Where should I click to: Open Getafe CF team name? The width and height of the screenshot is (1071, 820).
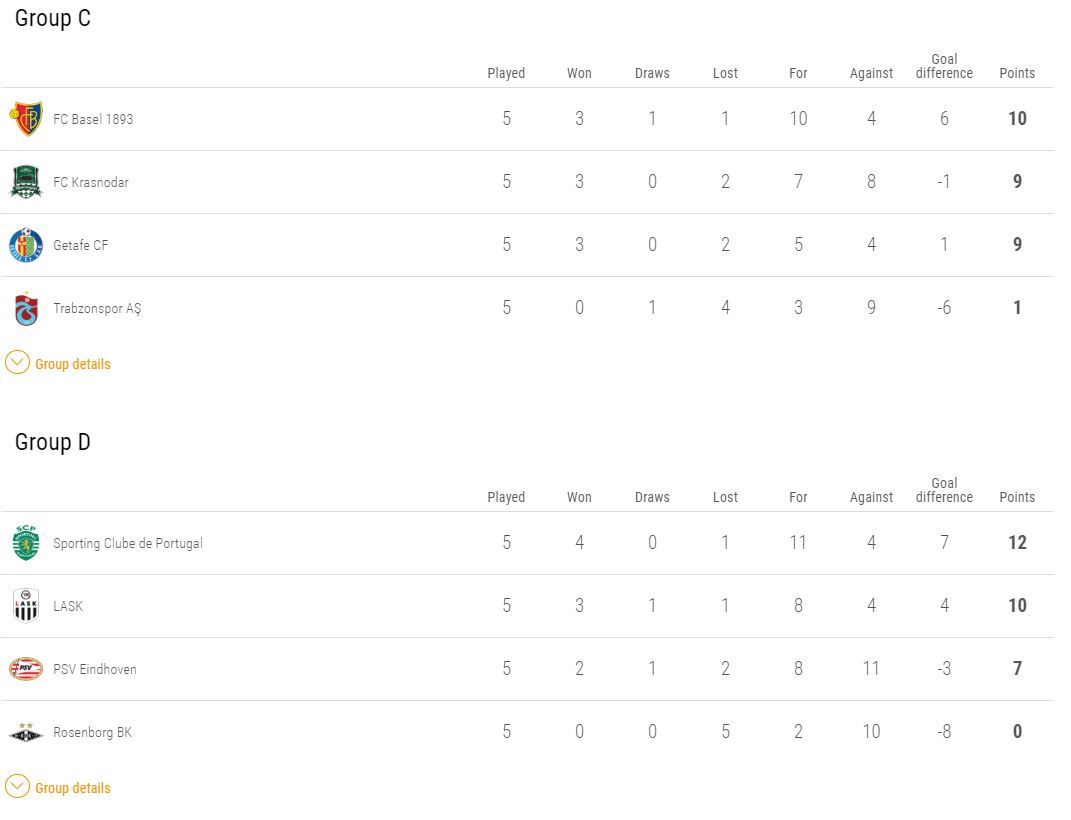point(81,245)
